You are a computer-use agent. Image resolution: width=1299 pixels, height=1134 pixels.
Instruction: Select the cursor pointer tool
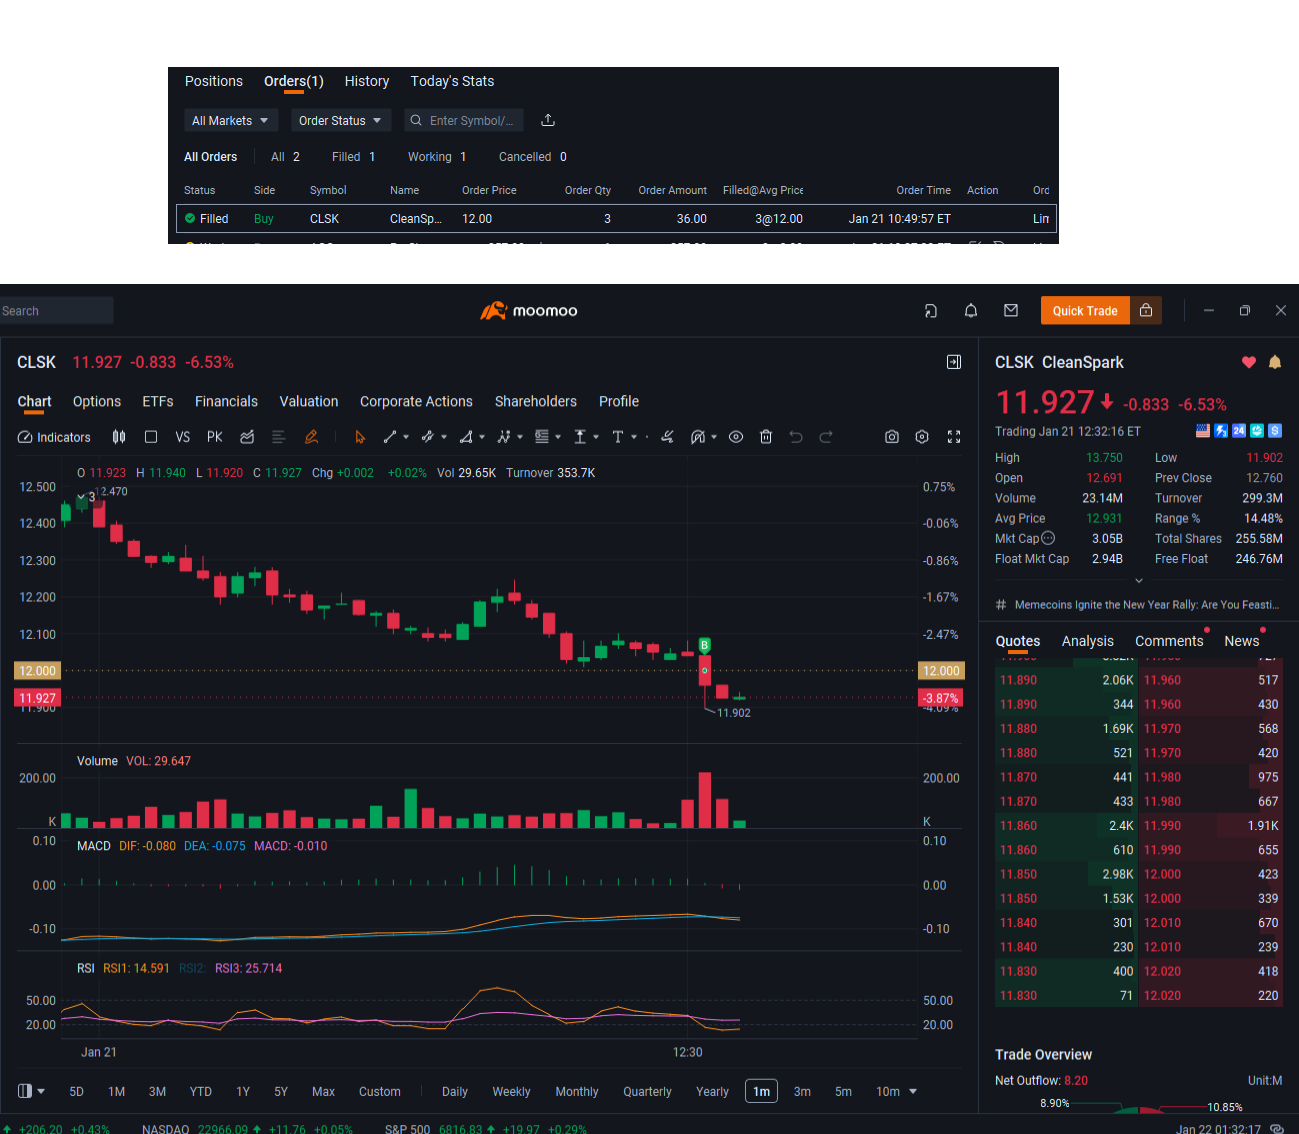tap(360, 437)
